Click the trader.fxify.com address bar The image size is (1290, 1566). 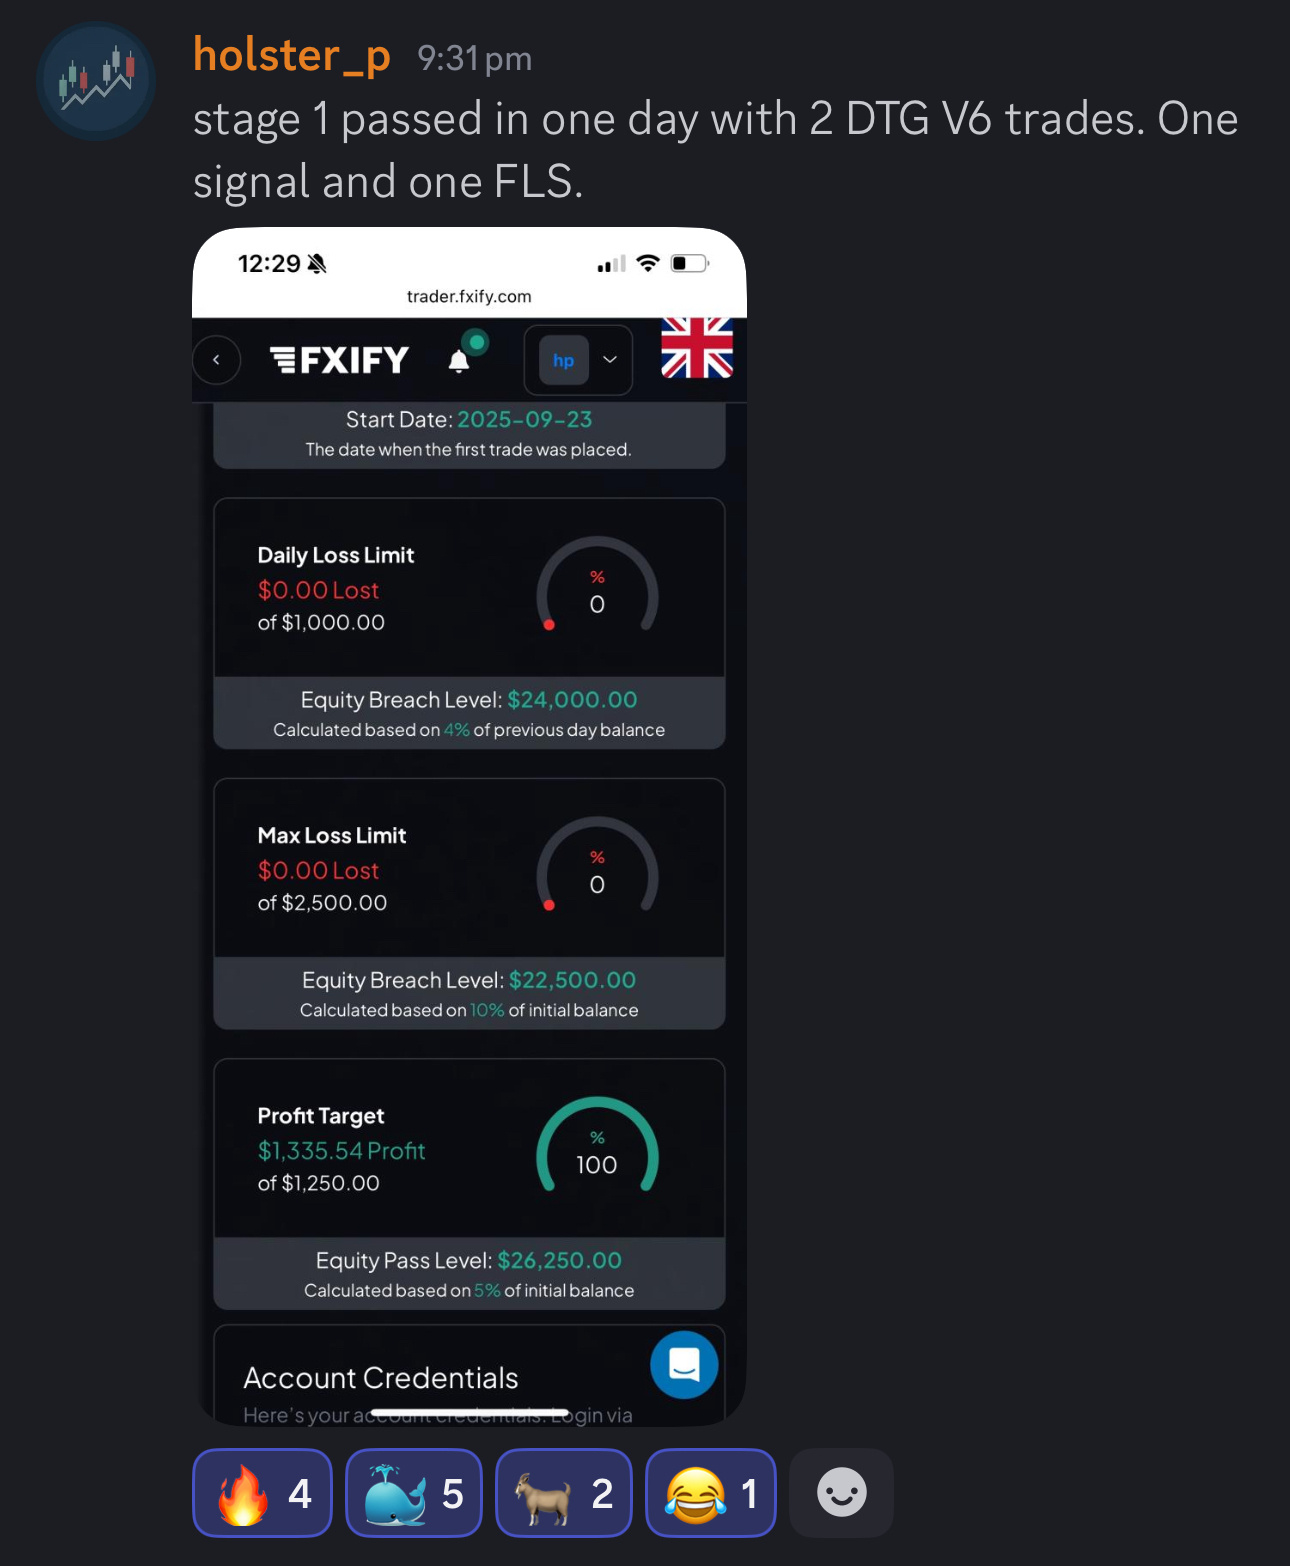tap(469, 296)
